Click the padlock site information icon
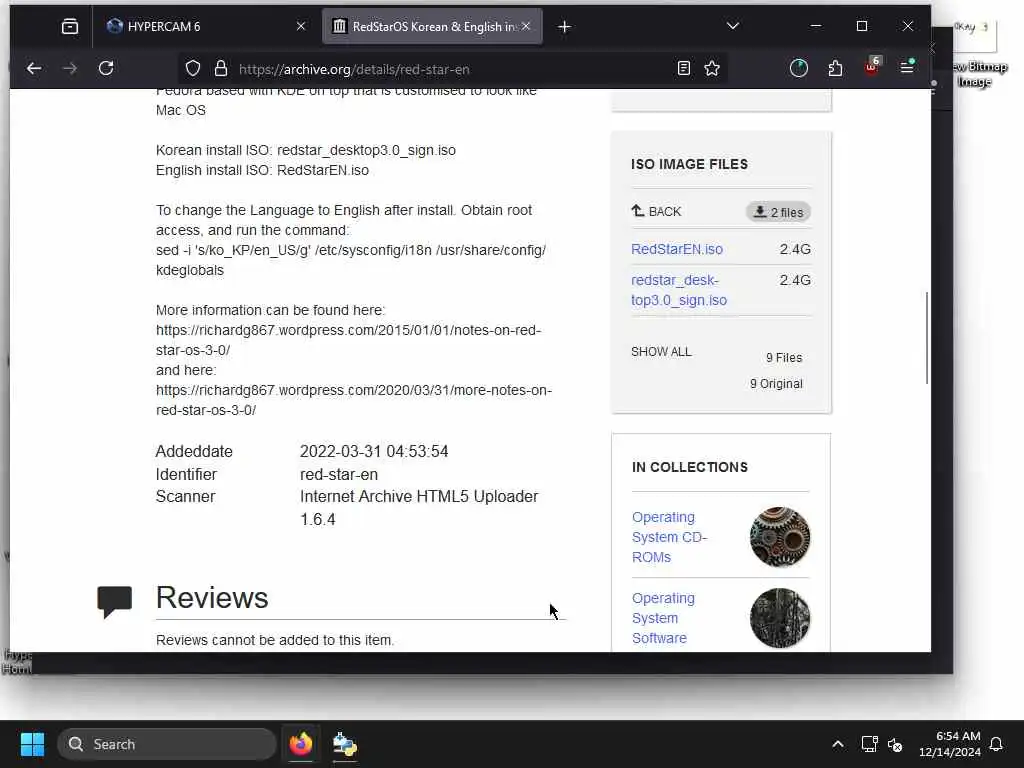The width and height of the screenshot is (1024, 768). [x=221, y=69]
